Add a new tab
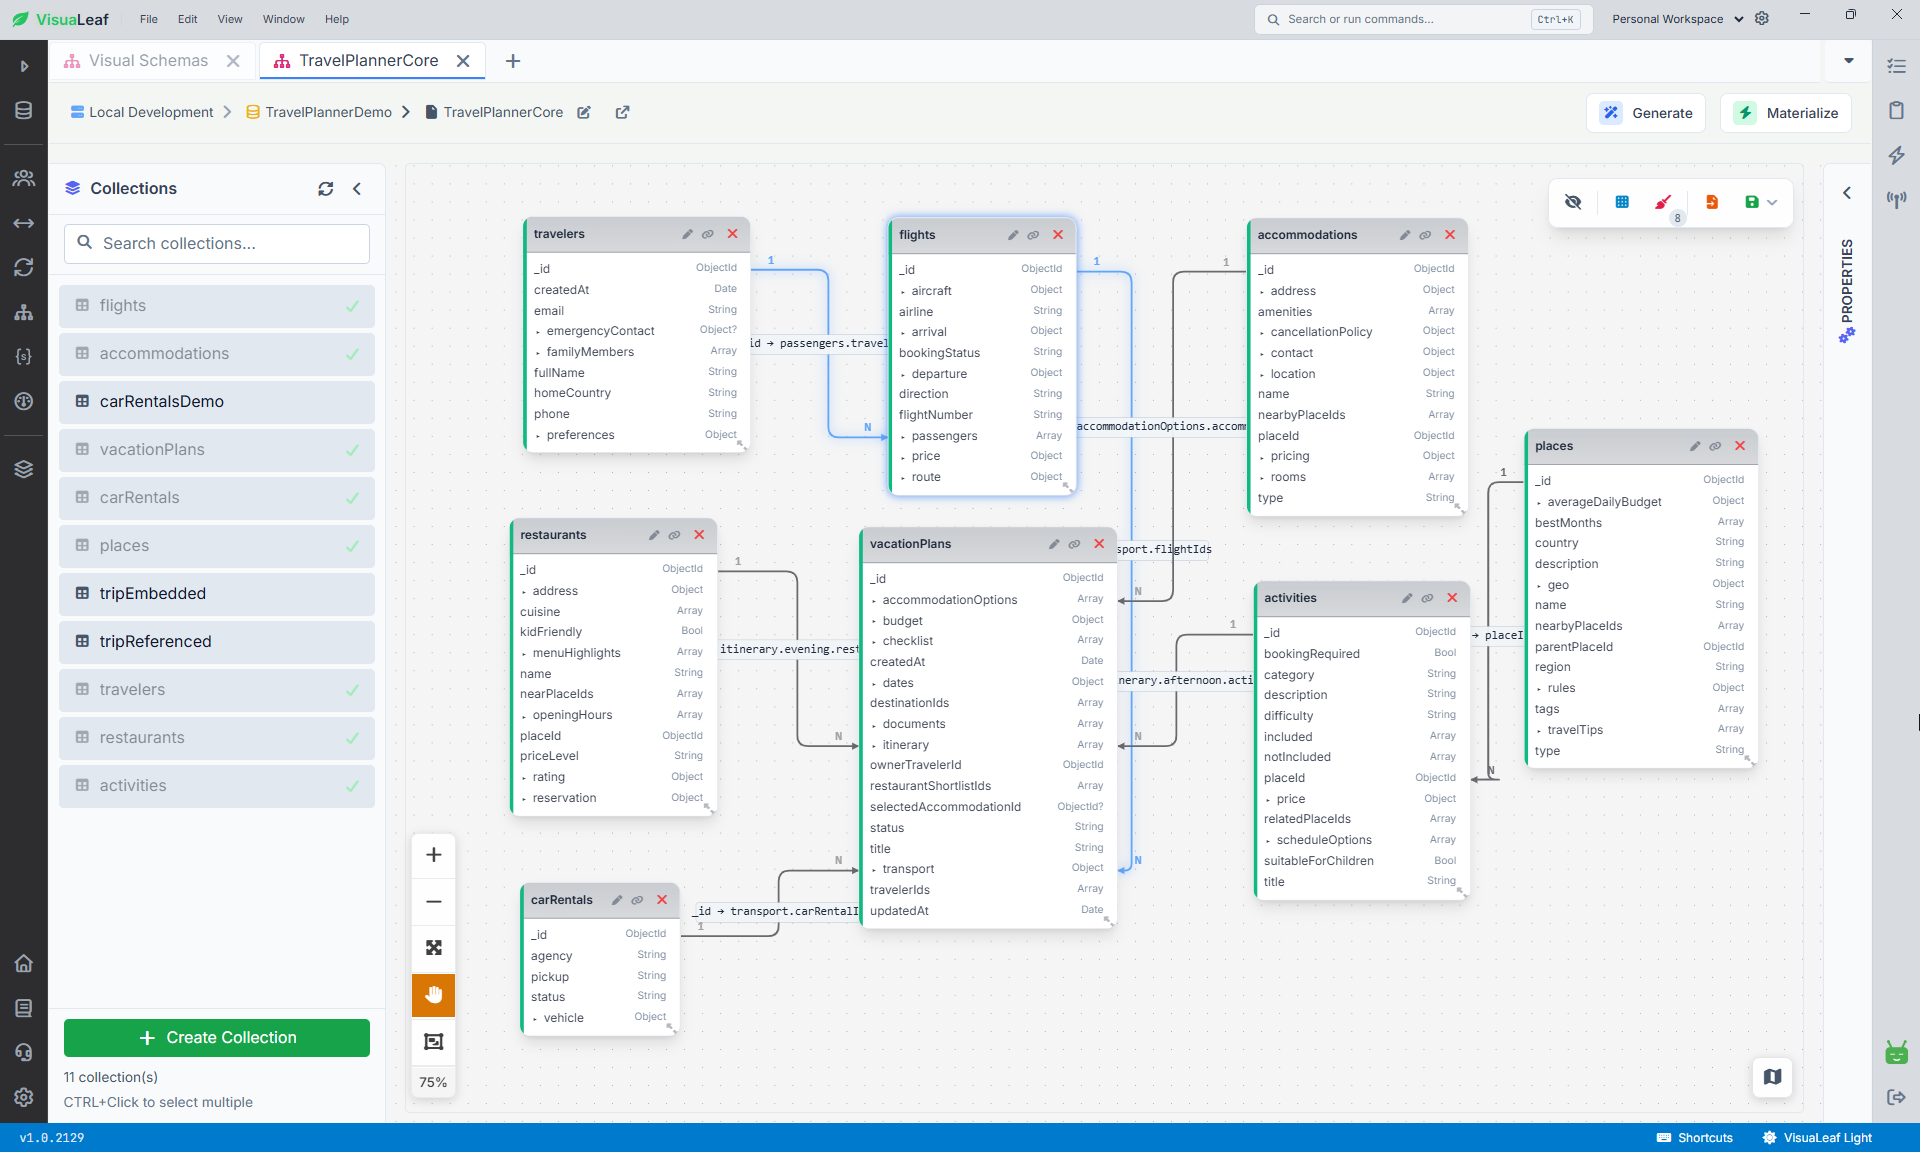 click(x=513, y=61)
